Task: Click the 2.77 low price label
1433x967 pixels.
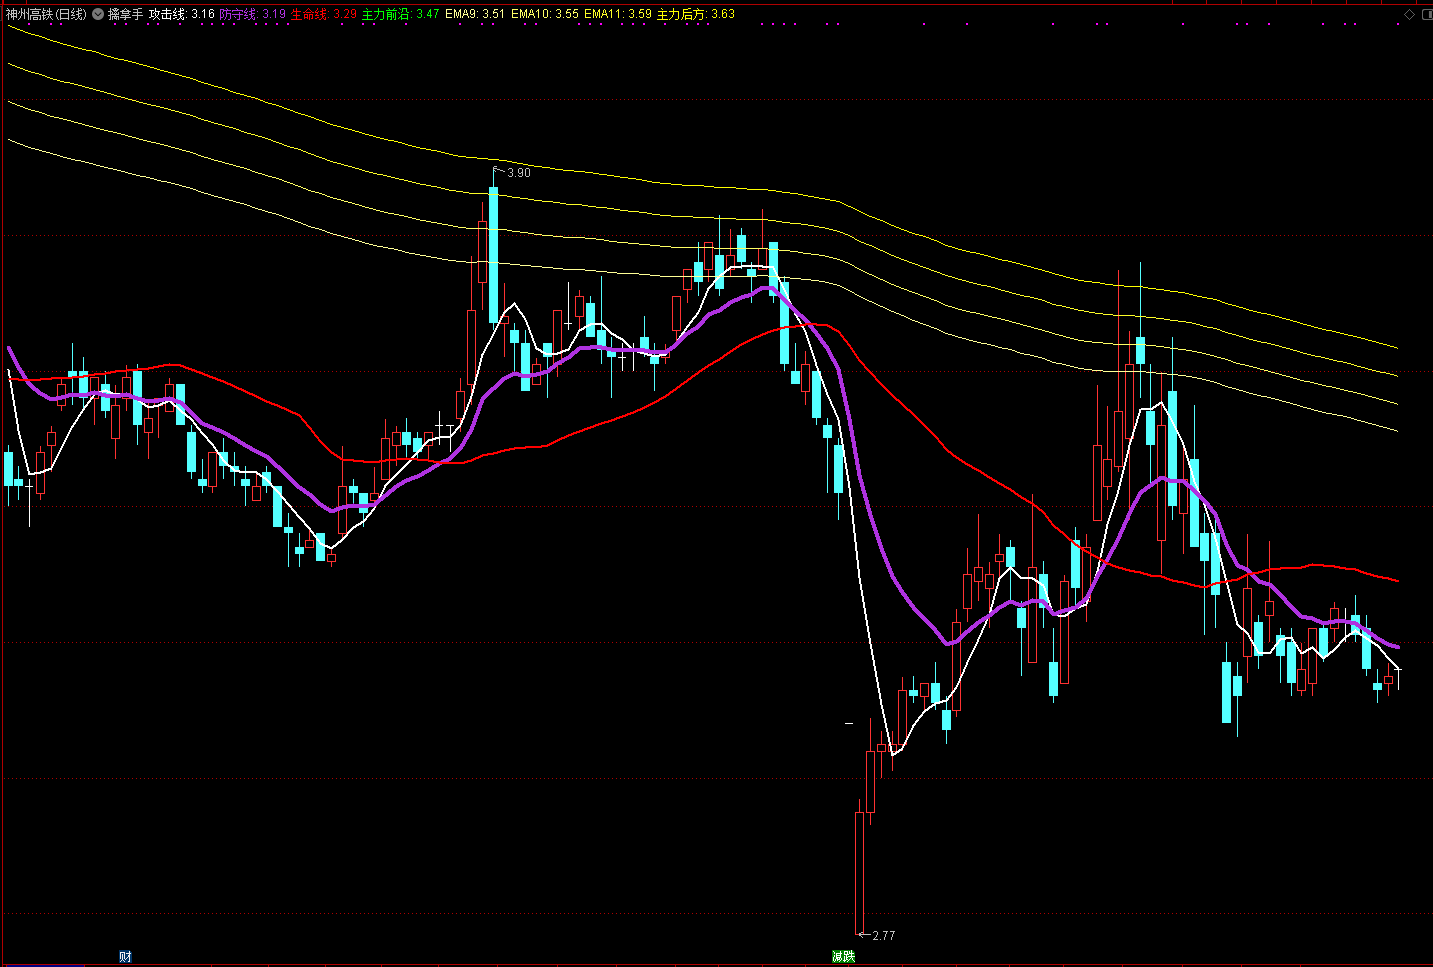Action: (x=884, y=936)
